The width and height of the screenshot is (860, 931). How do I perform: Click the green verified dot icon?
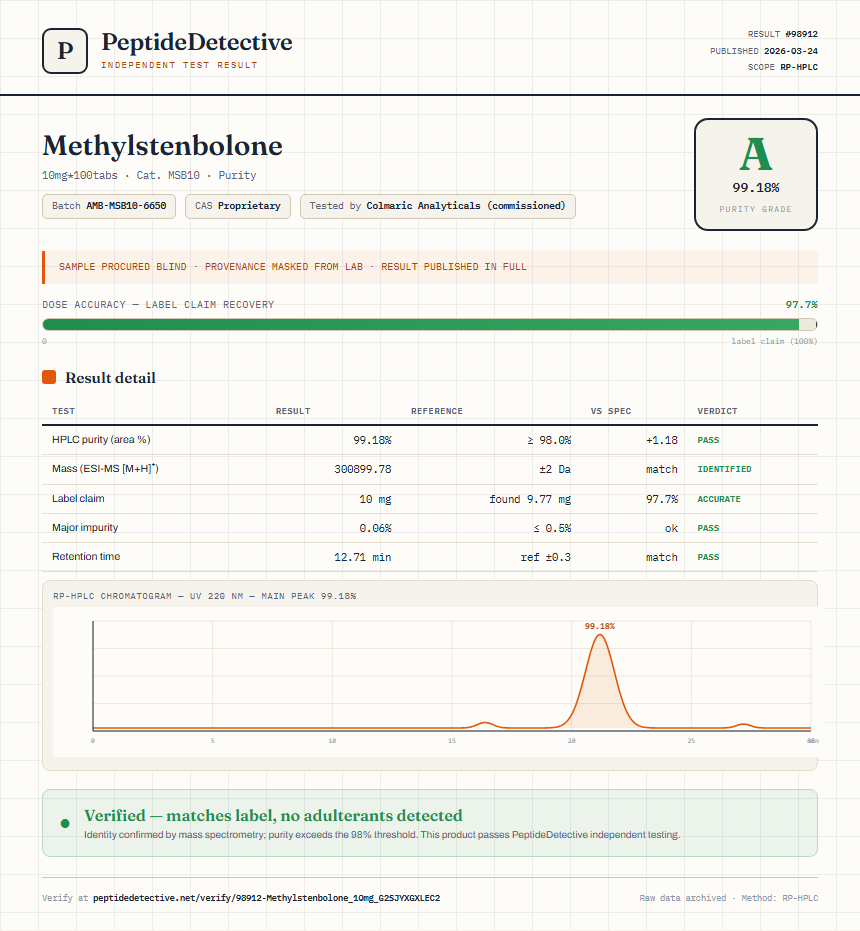(x=65, y=823)
